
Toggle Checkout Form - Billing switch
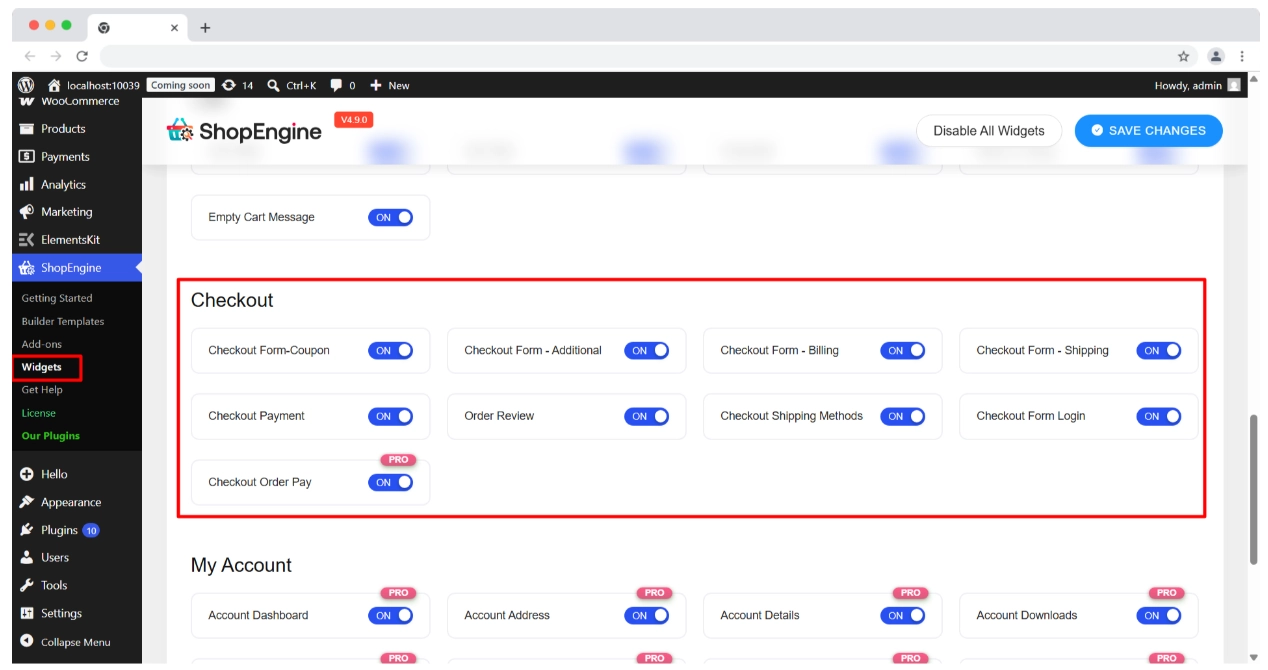tap(902, 350)
